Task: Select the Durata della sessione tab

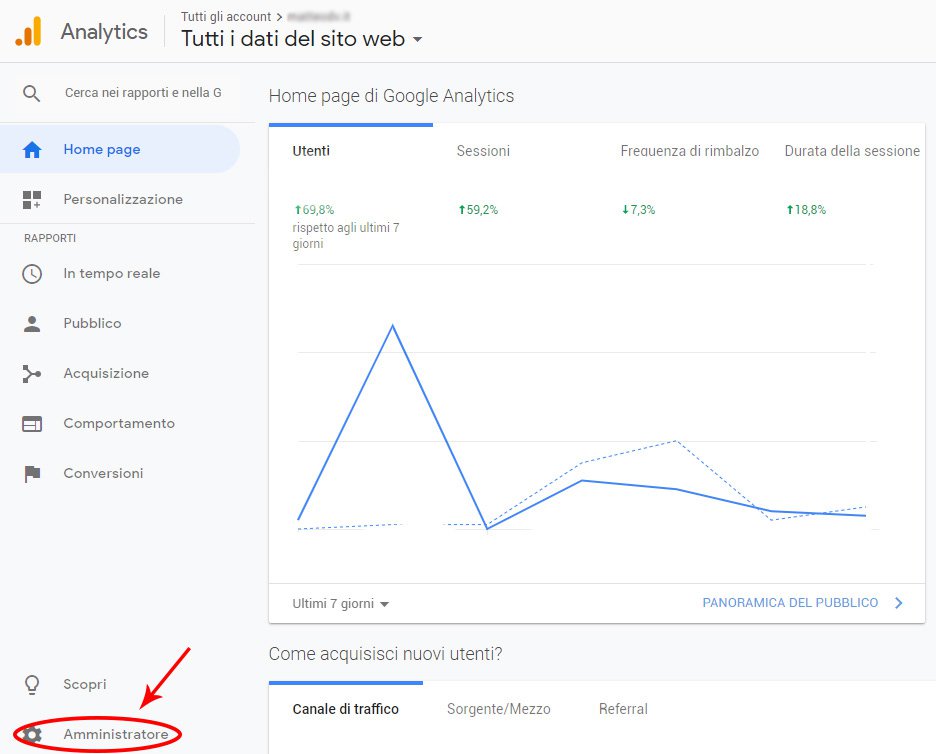Action: (852, 151)
